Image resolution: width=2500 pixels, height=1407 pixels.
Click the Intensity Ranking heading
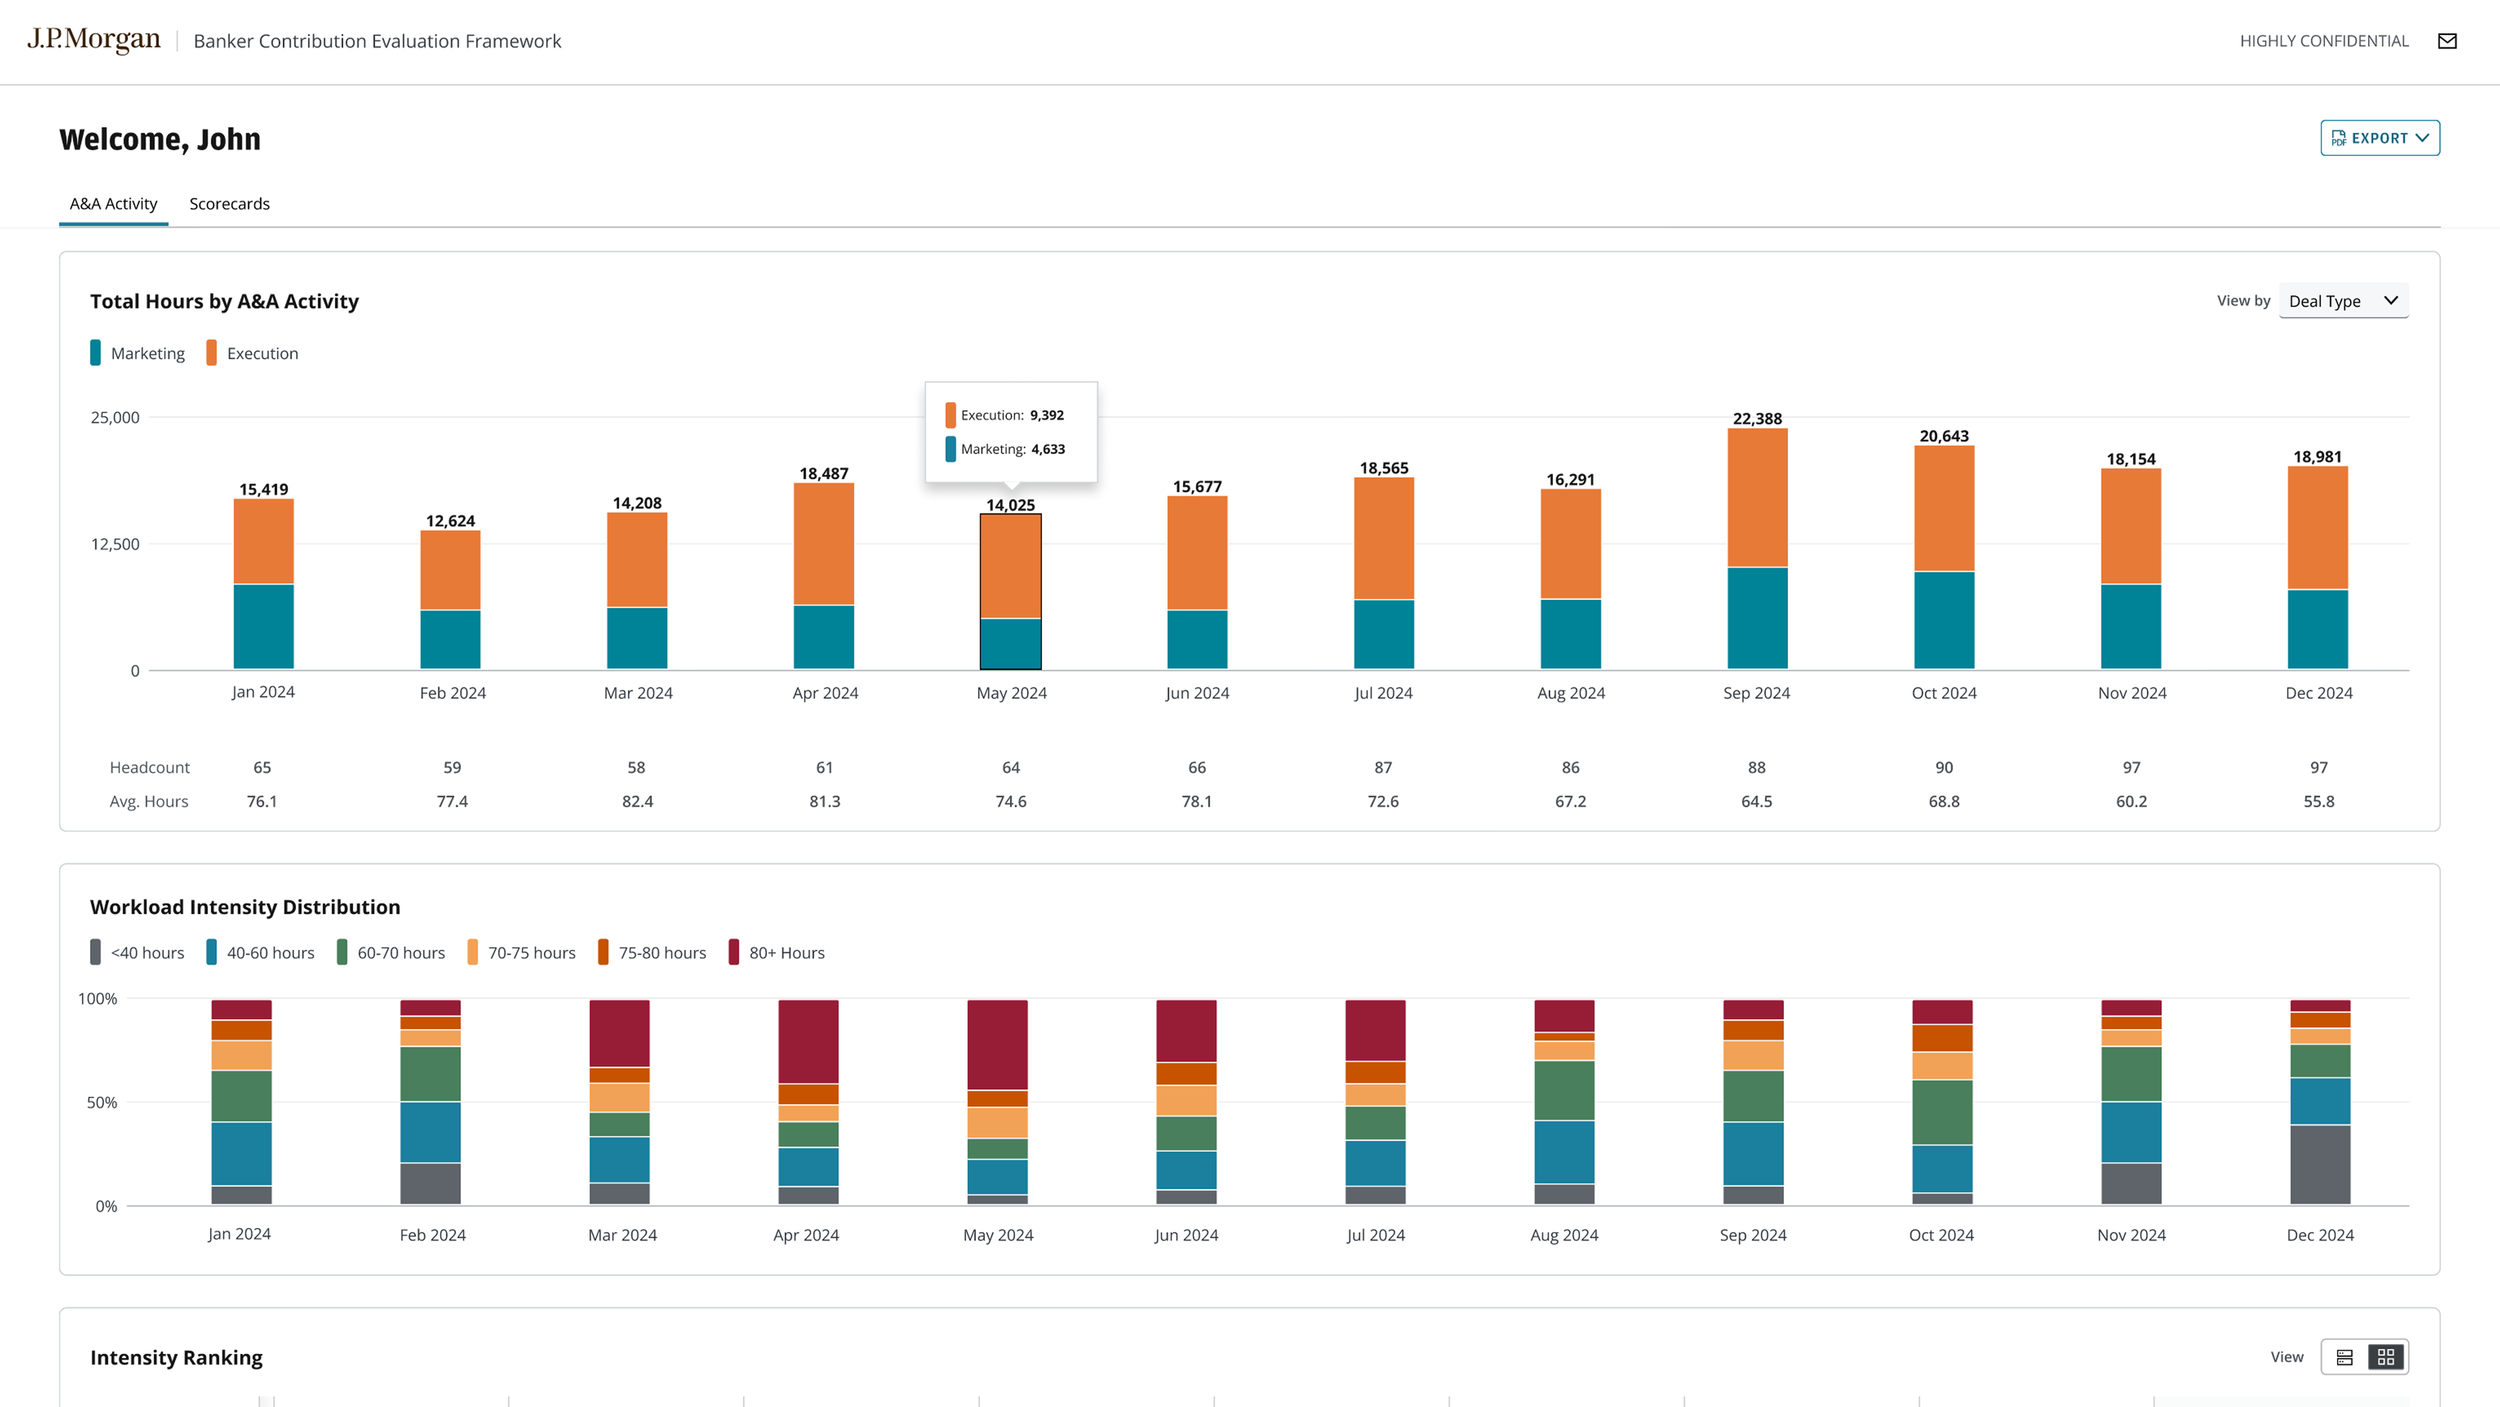click(176, 1357)
